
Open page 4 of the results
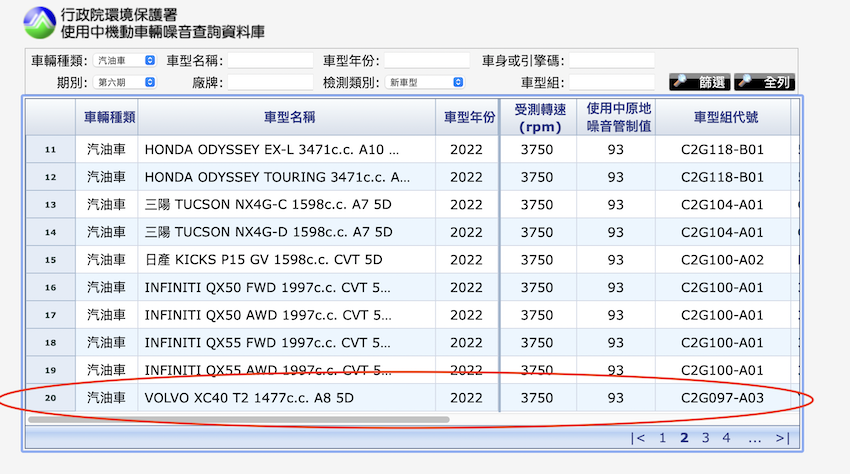(x=726, y=437)
